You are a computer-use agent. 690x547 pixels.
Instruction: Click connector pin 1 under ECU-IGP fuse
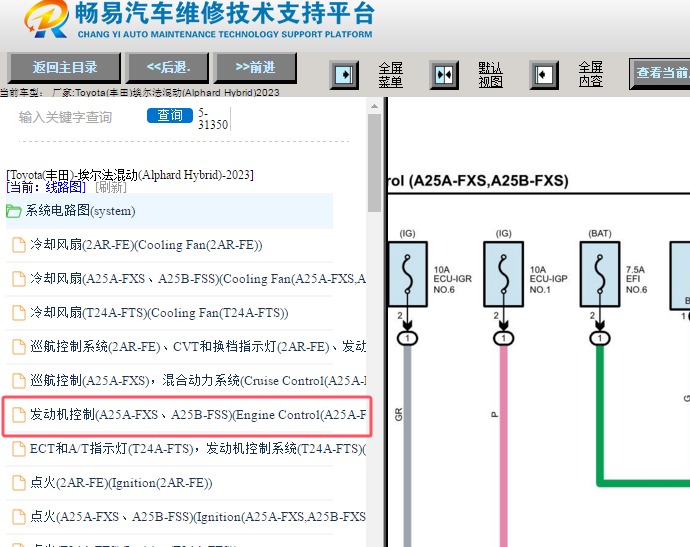coord(504,338)
